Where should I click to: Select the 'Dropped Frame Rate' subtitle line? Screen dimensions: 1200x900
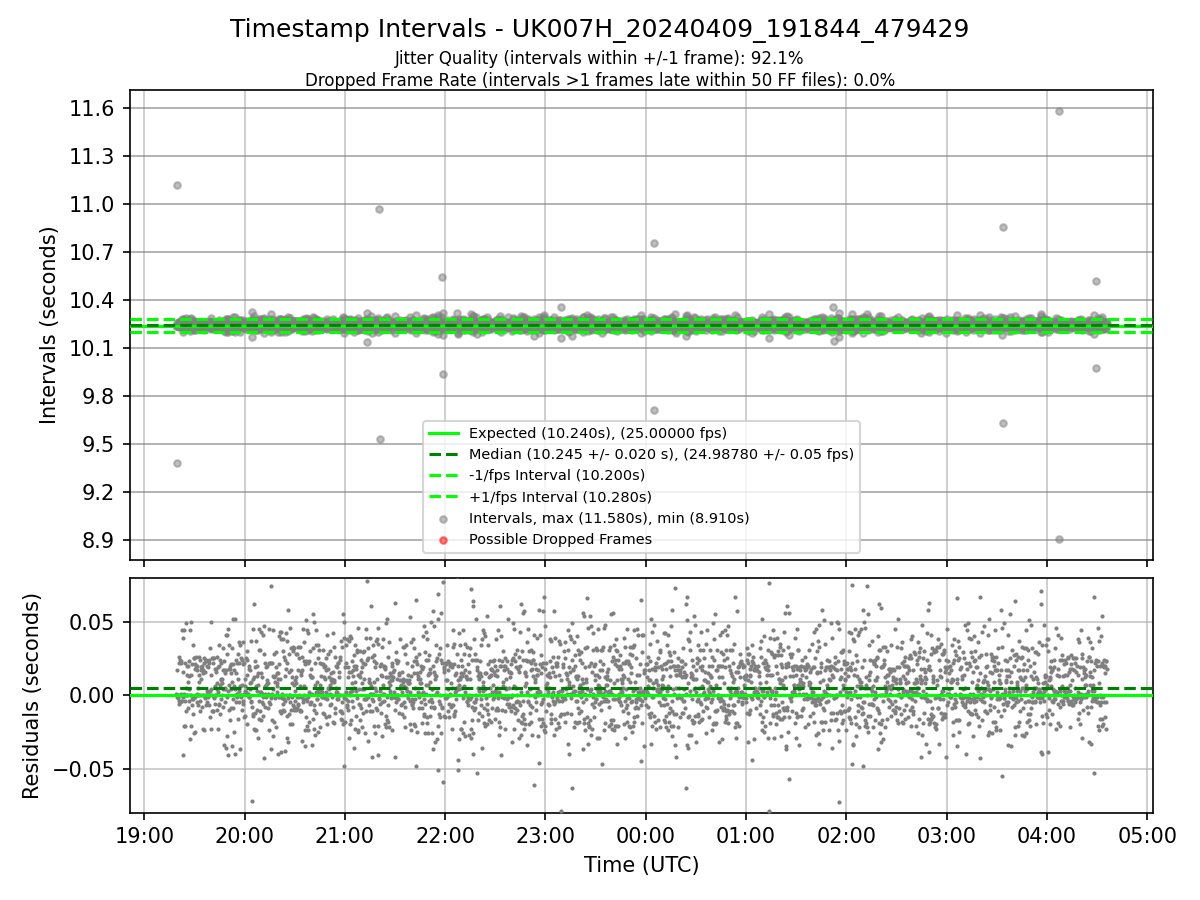599,80
